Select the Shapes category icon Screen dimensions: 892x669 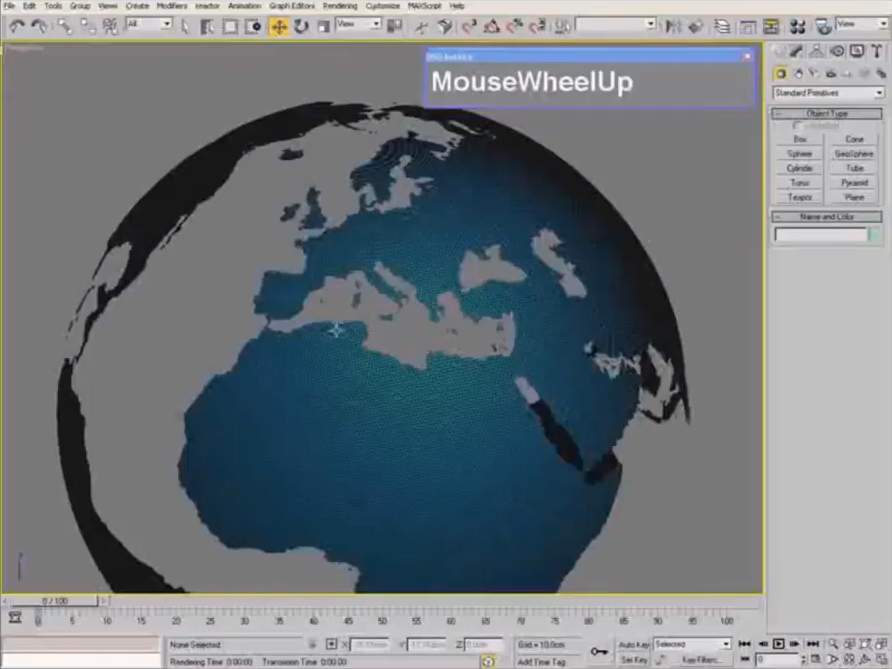798,73
